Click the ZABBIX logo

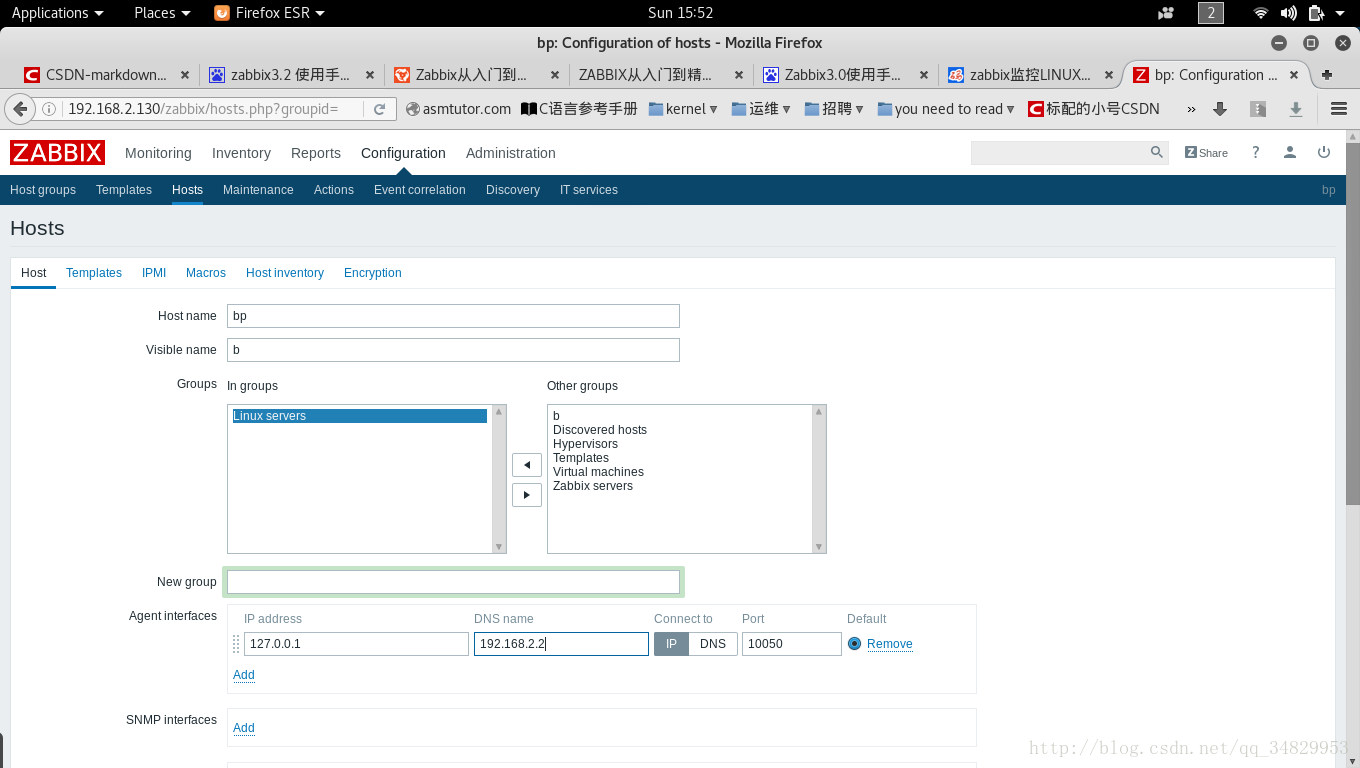click(57, 152)
